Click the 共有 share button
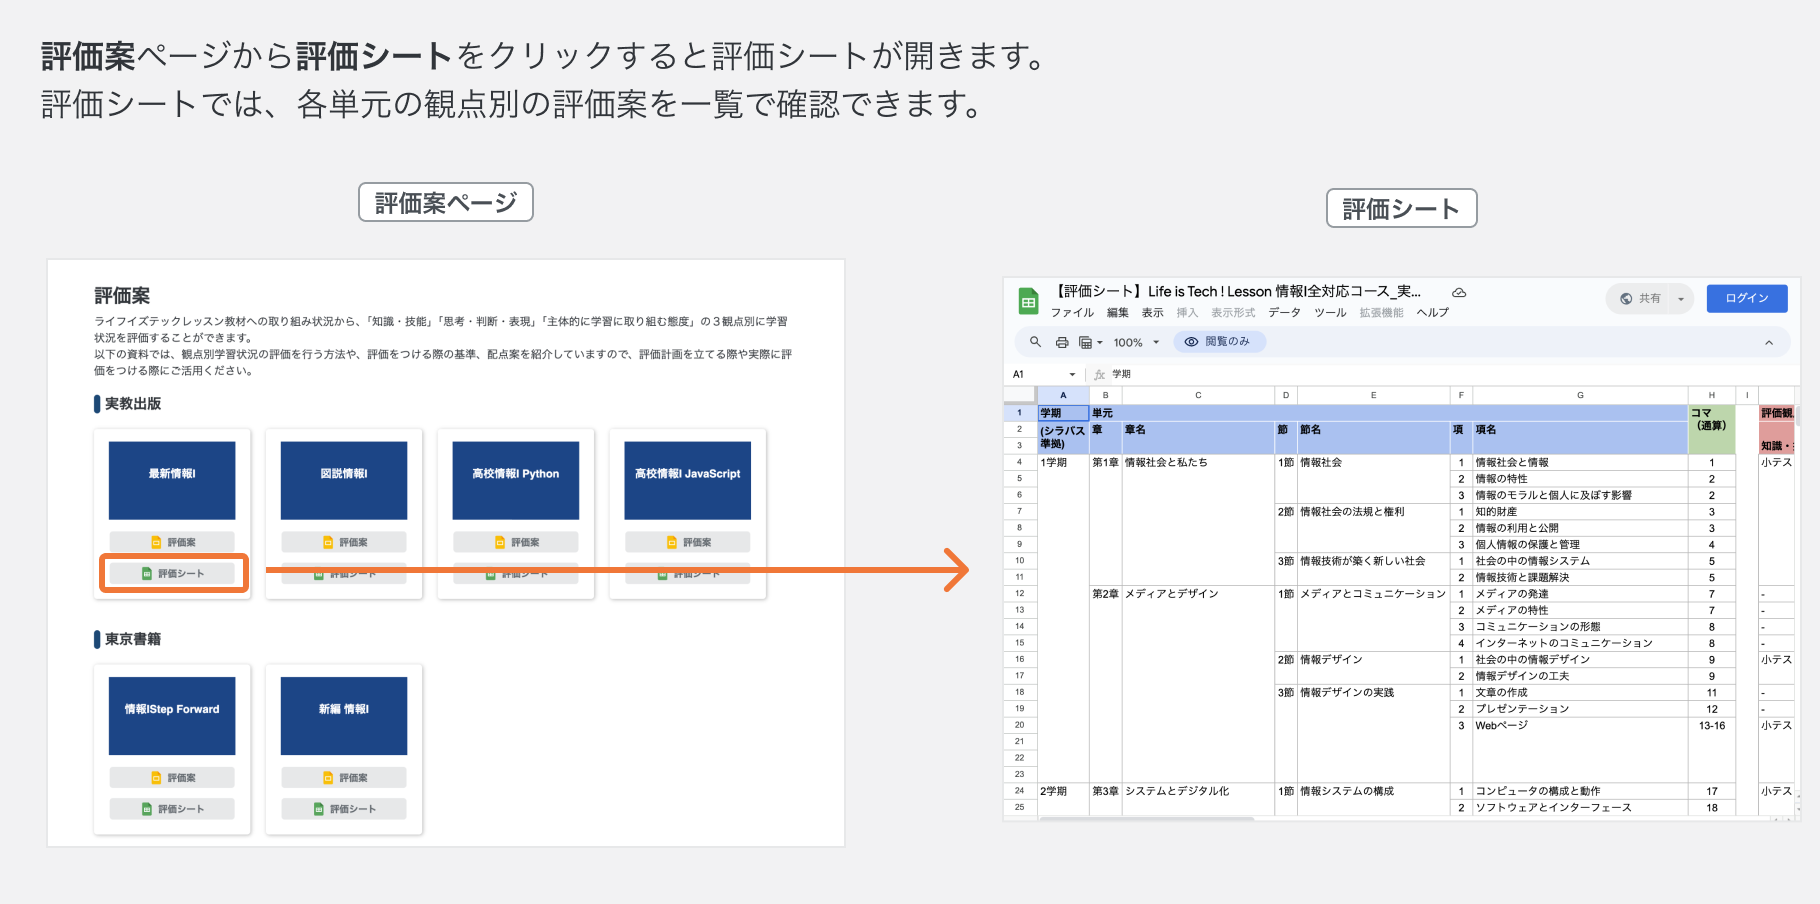The width and height of the screenshot is (1820, 904). coord(1640,298)
